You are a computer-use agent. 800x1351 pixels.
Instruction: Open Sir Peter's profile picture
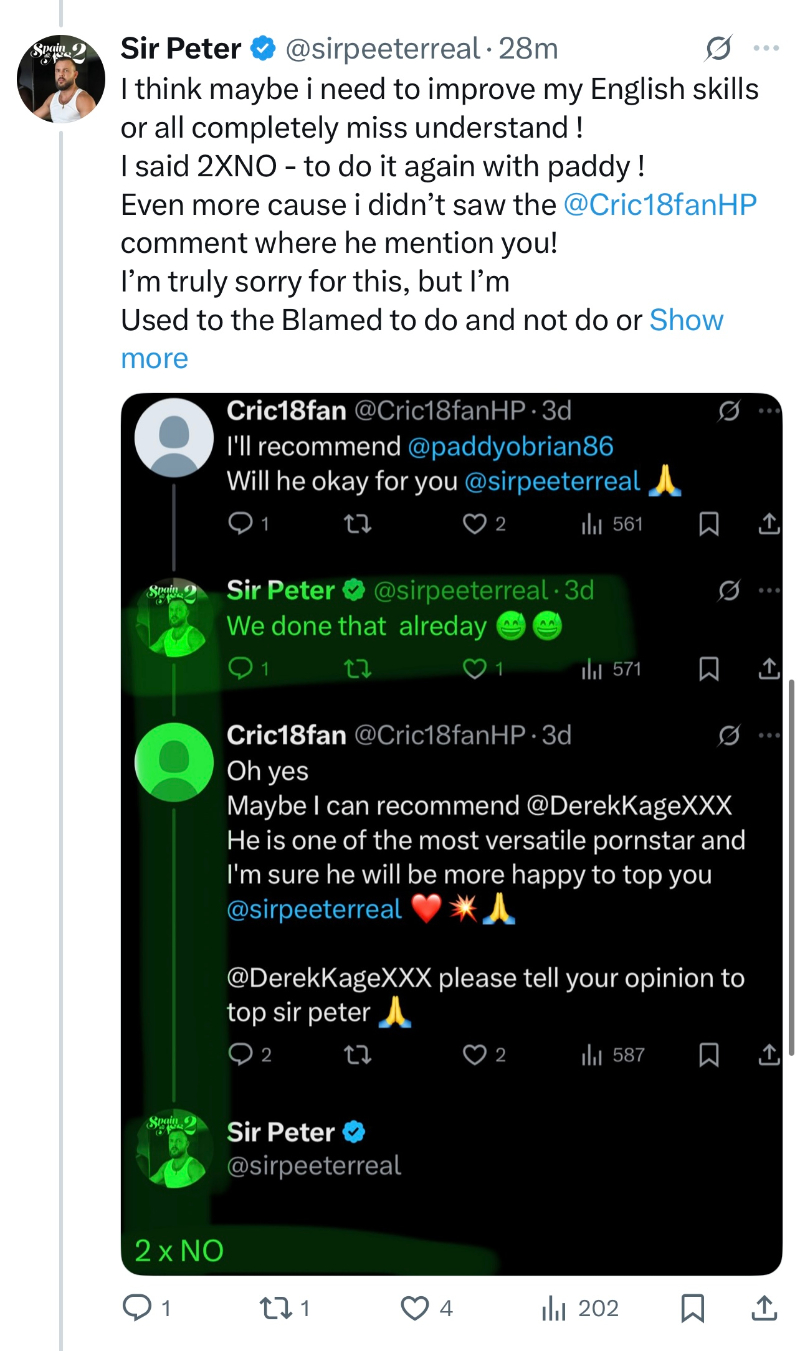pyautogui.click(x=61, y=80)
